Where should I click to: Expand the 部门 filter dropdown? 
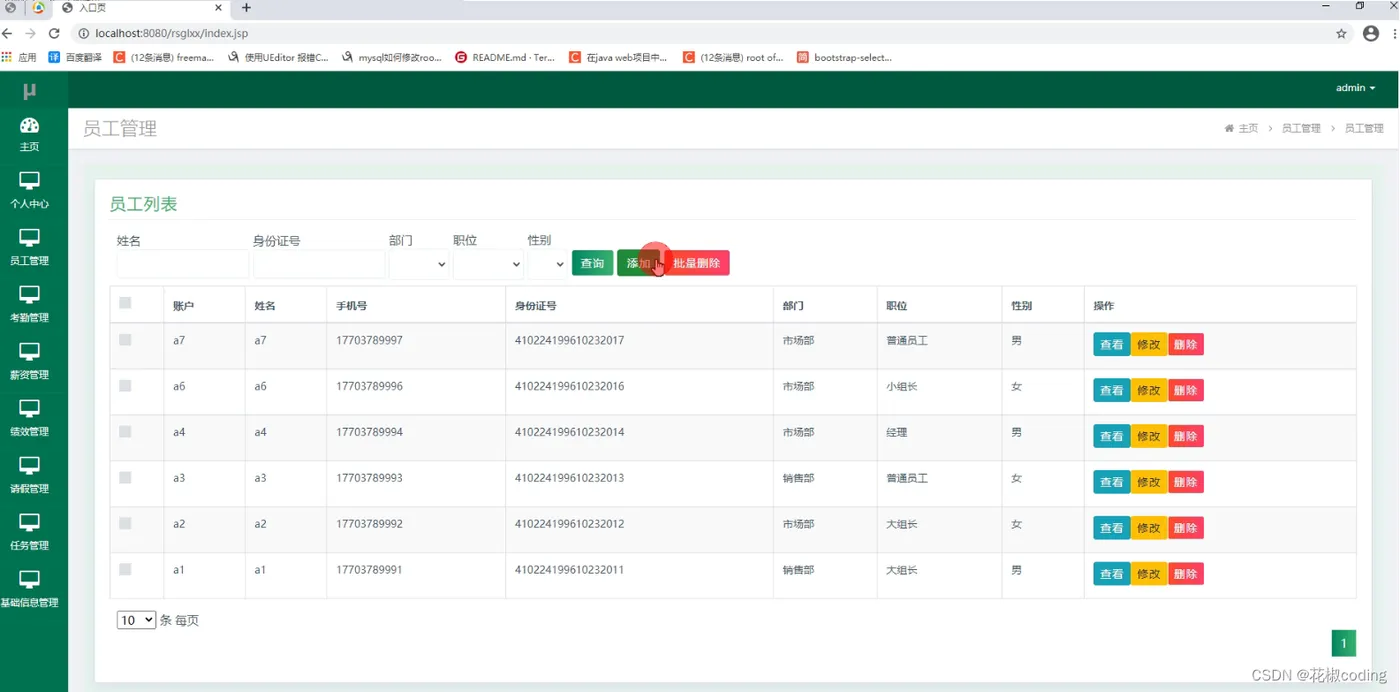click(418, 264)
